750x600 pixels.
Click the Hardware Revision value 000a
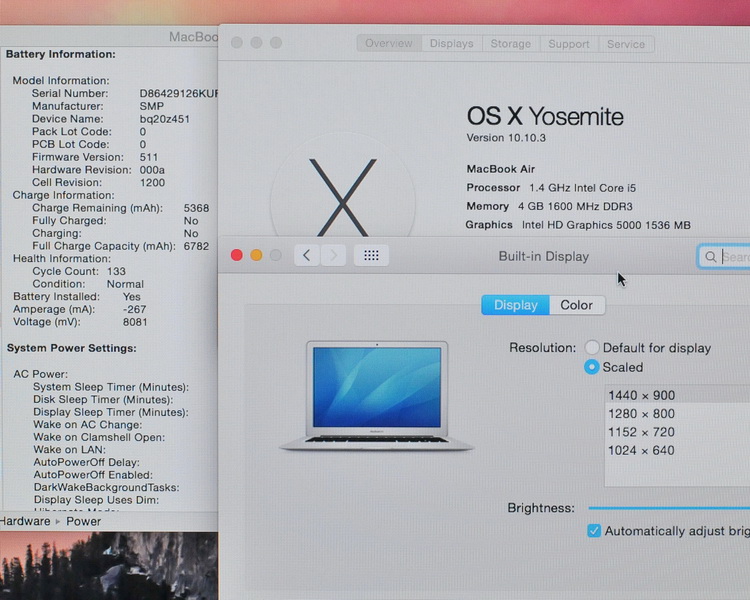pos(152,170)
